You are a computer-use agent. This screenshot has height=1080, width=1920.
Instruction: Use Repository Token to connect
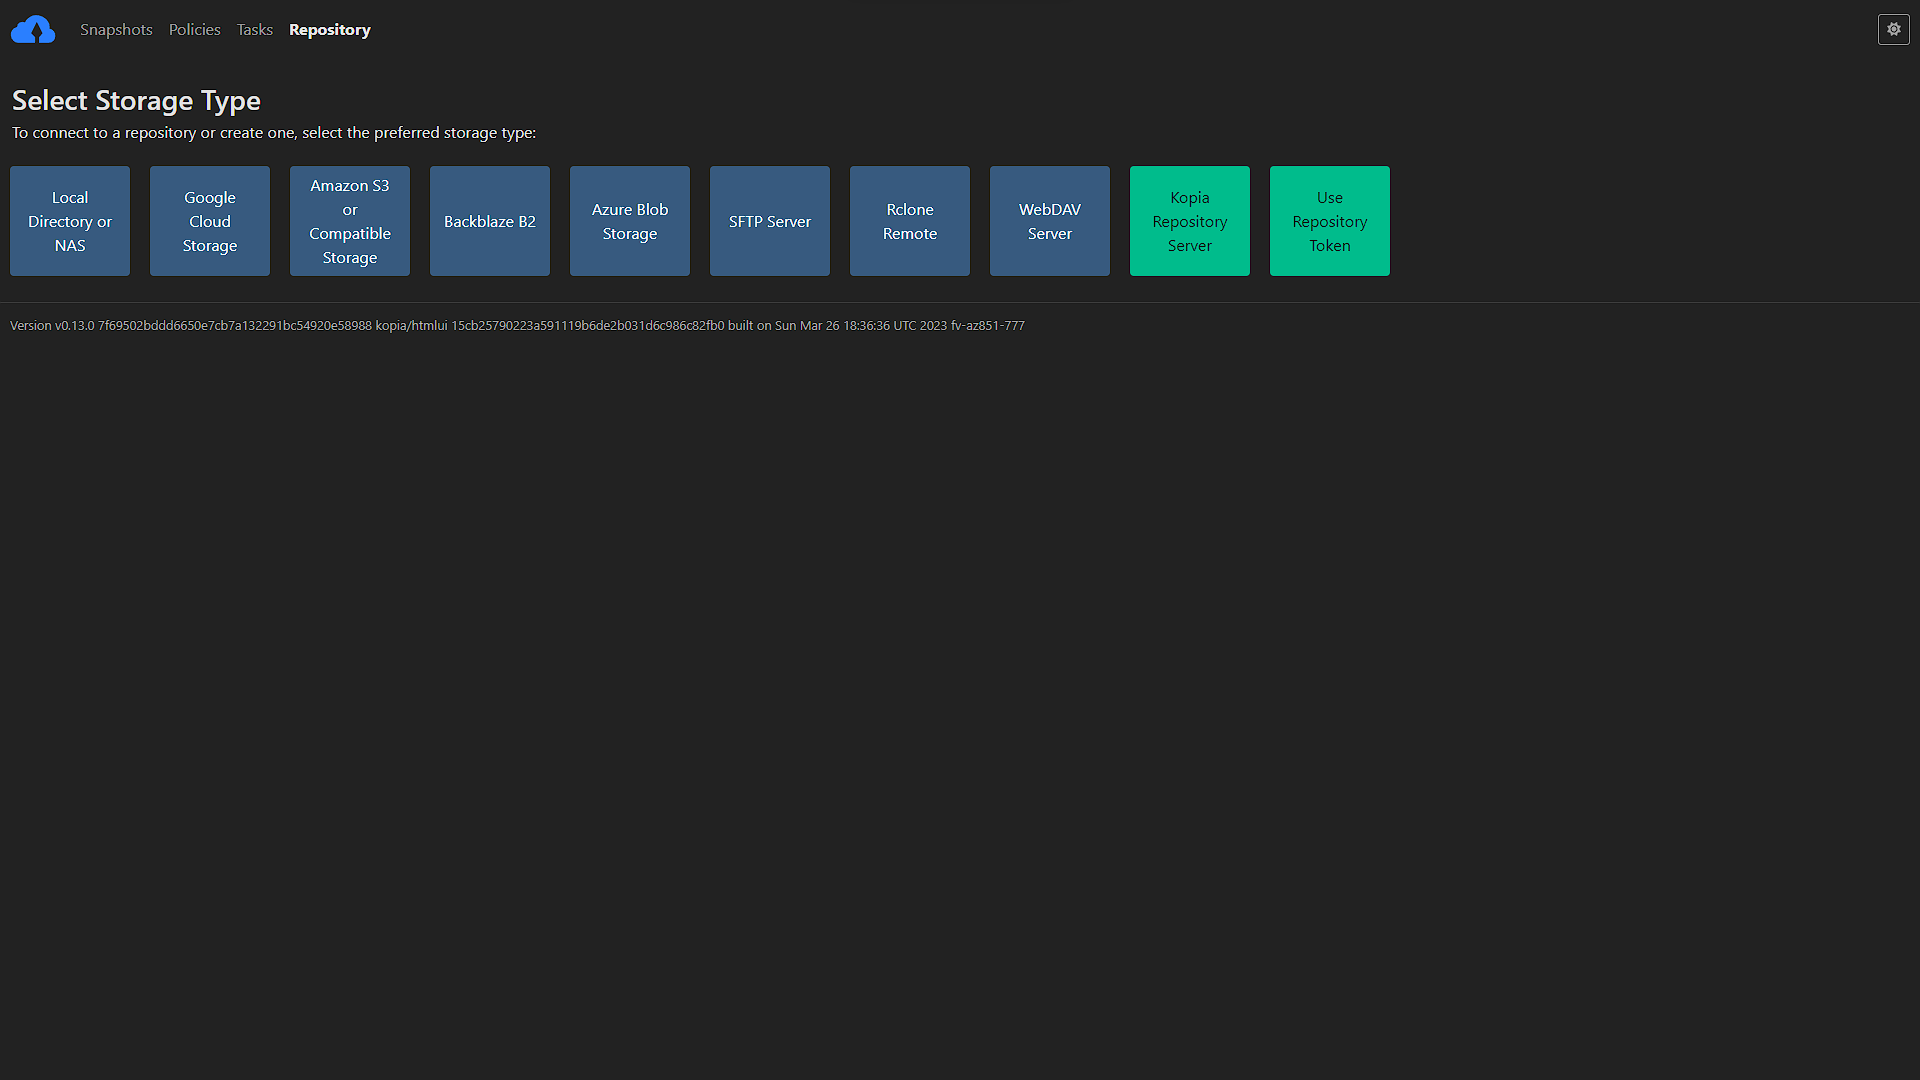1329,220
